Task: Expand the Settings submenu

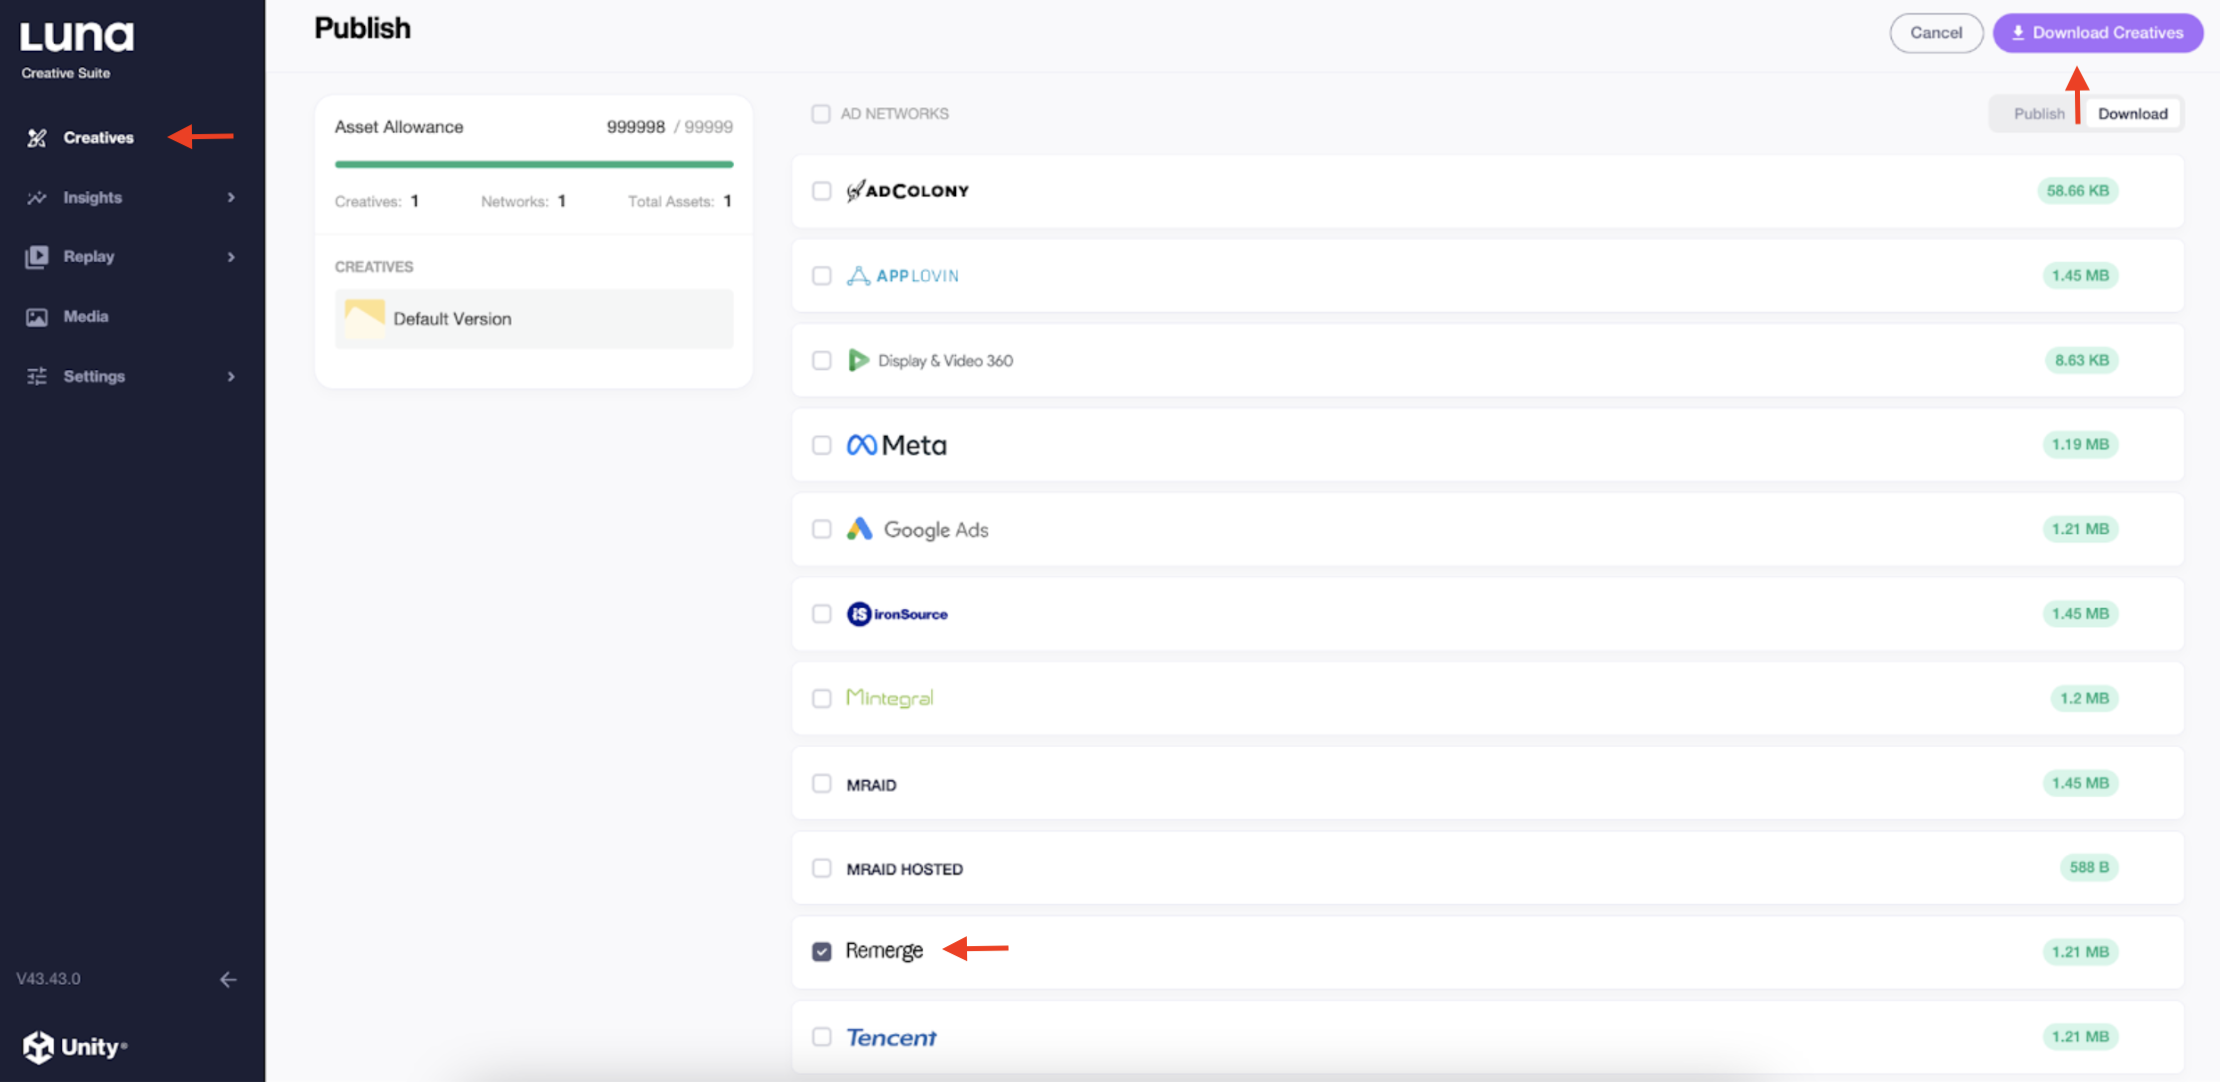Action: coord(231,376)
